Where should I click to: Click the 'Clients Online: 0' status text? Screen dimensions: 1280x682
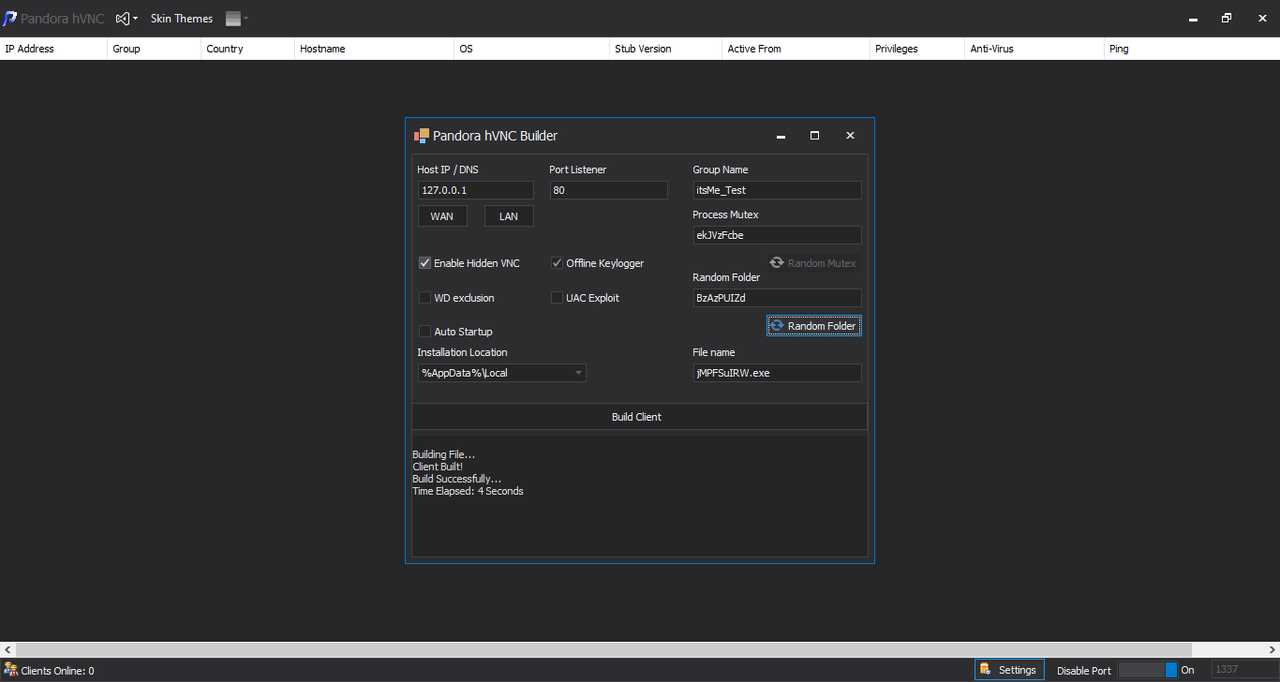point(58,671)
